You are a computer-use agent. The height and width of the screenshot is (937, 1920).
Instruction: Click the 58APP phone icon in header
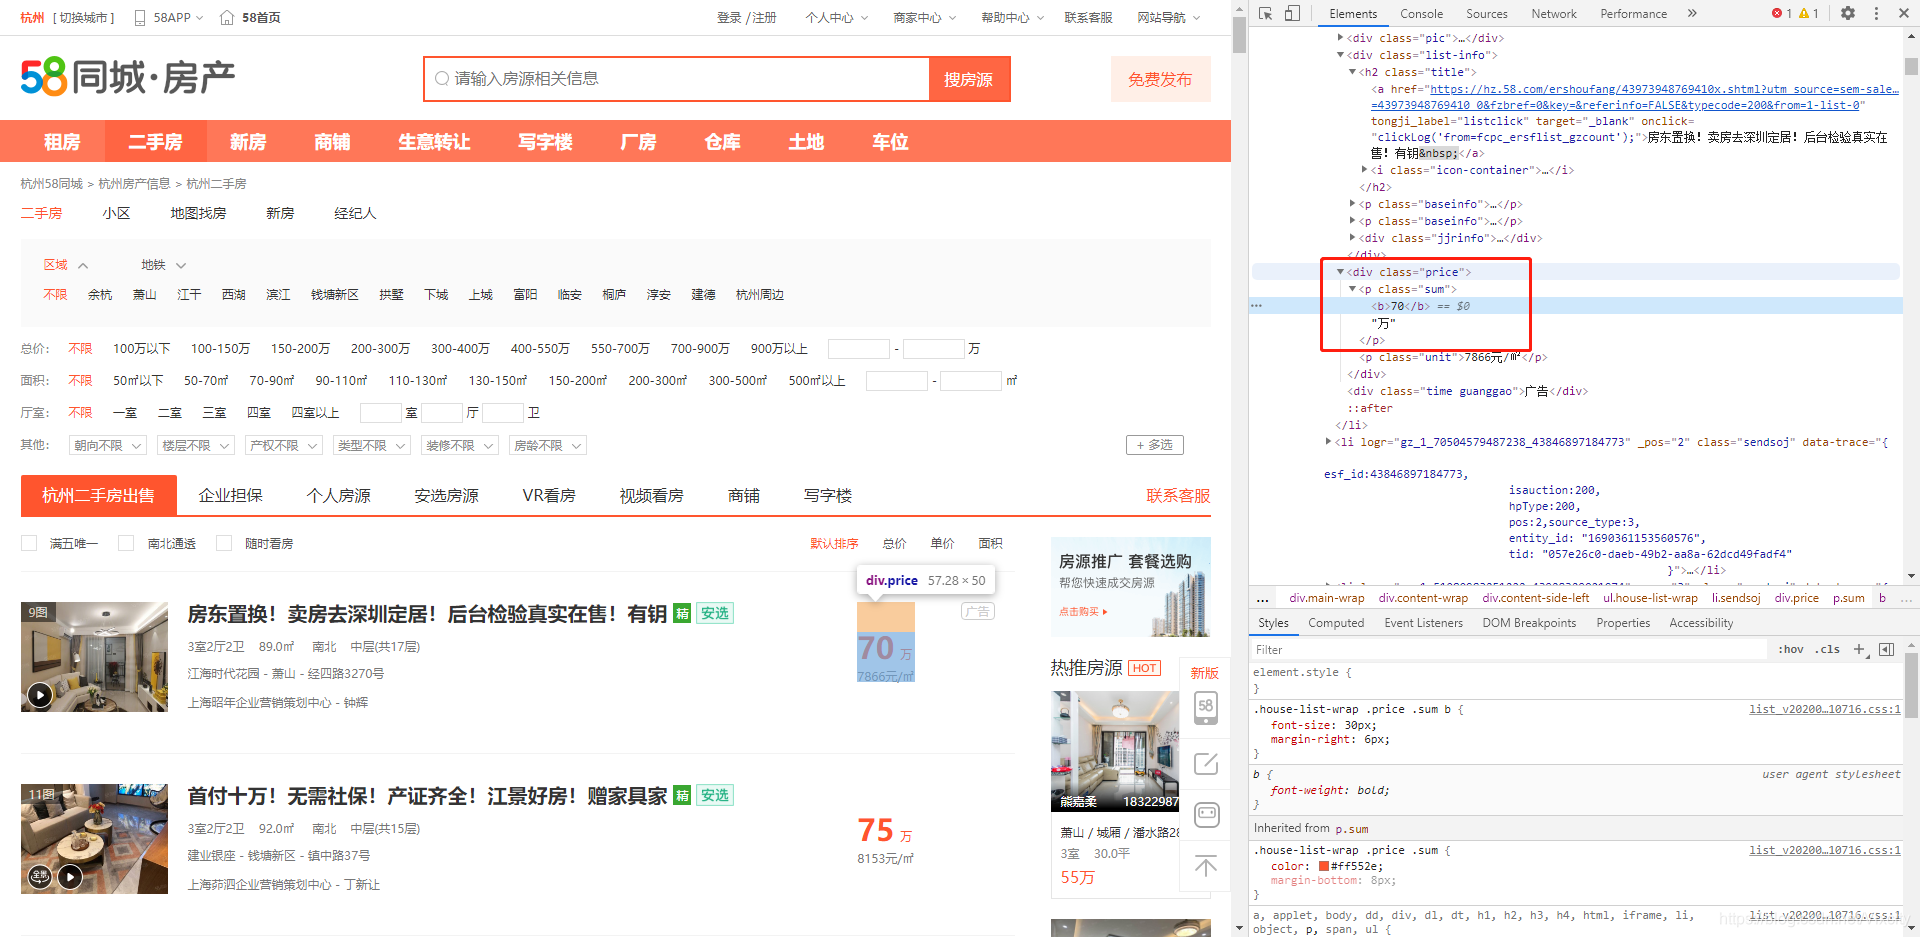tap(140, 18)
